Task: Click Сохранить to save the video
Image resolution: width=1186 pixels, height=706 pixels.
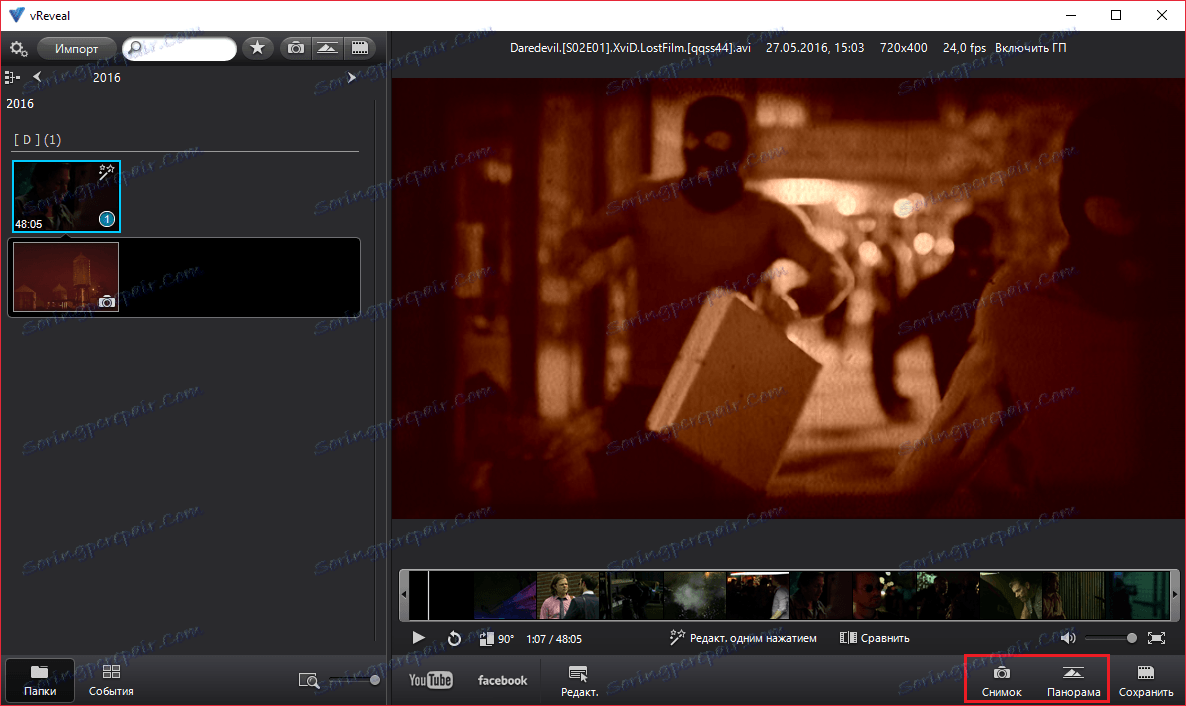Action: (1146, 681)
